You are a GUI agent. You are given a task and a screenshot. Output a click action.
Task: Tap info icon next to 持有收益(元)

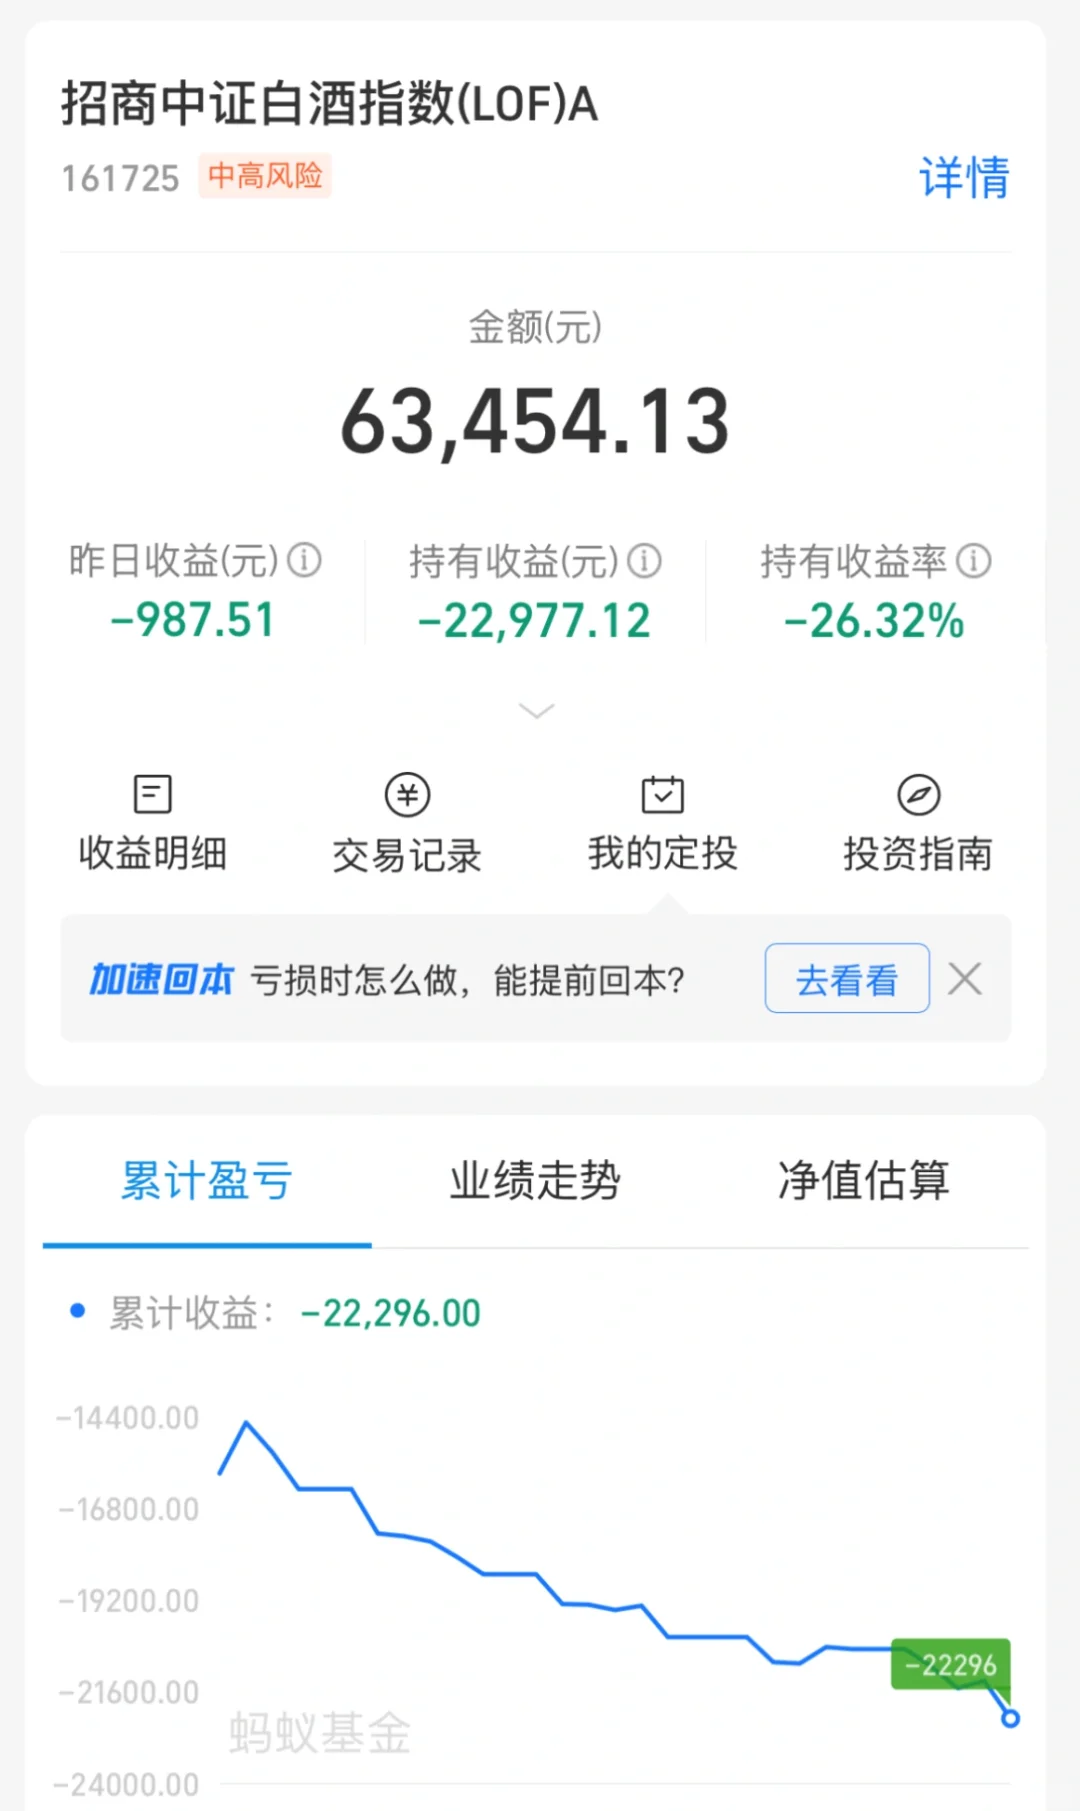pos(645,561)
